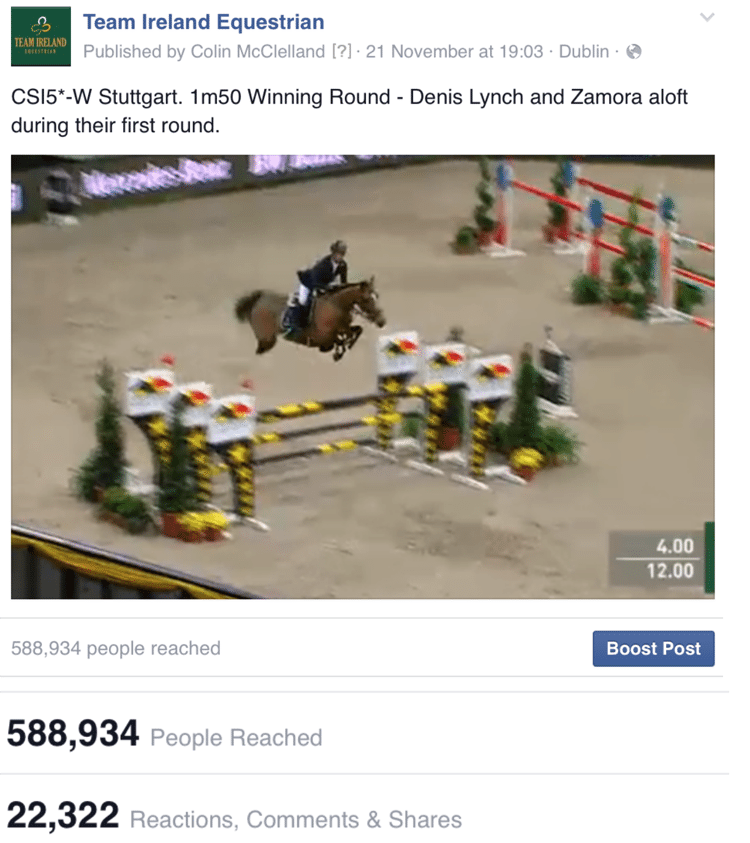This screenshot has height=843, width=750.
Task: Click the [?] help marker after publisher name
Action: [x=341, y=52]
